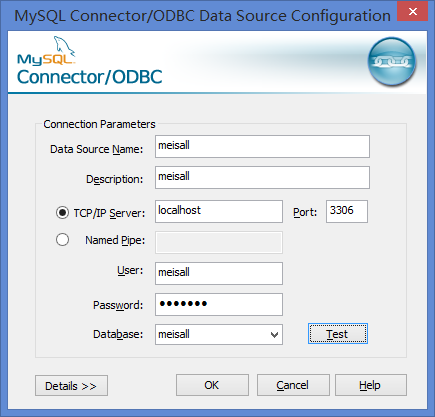Image resolution: width=435 pixels, height=417 pixels.
Task: Click the Connection Parameters group label
Action: click(x=99, y=124)
